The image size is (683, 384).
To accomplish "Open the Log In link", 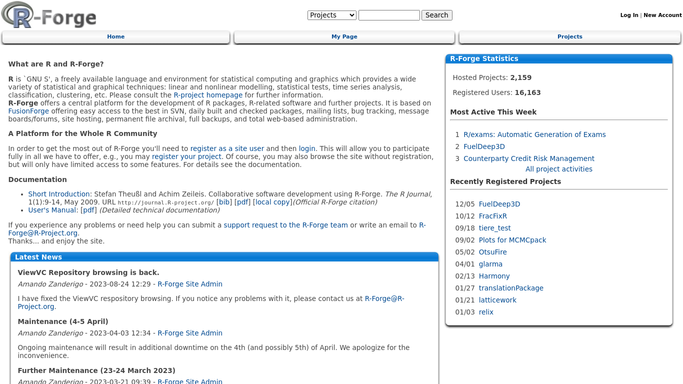I will point(629,15).
